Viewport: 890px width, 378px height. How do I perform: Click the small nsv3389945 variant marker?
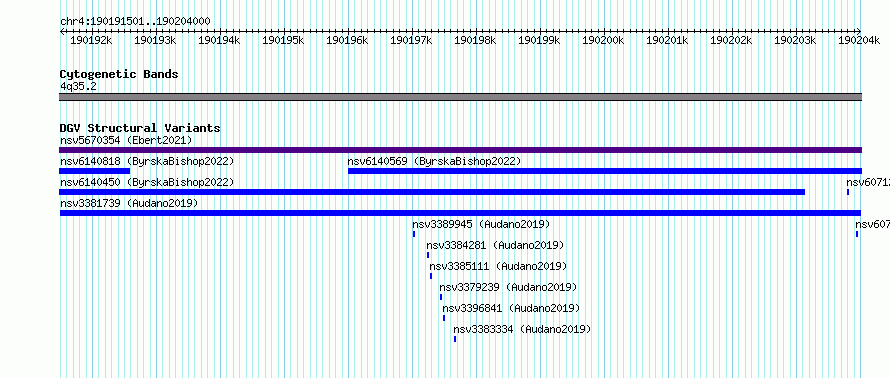click(414, 234)
